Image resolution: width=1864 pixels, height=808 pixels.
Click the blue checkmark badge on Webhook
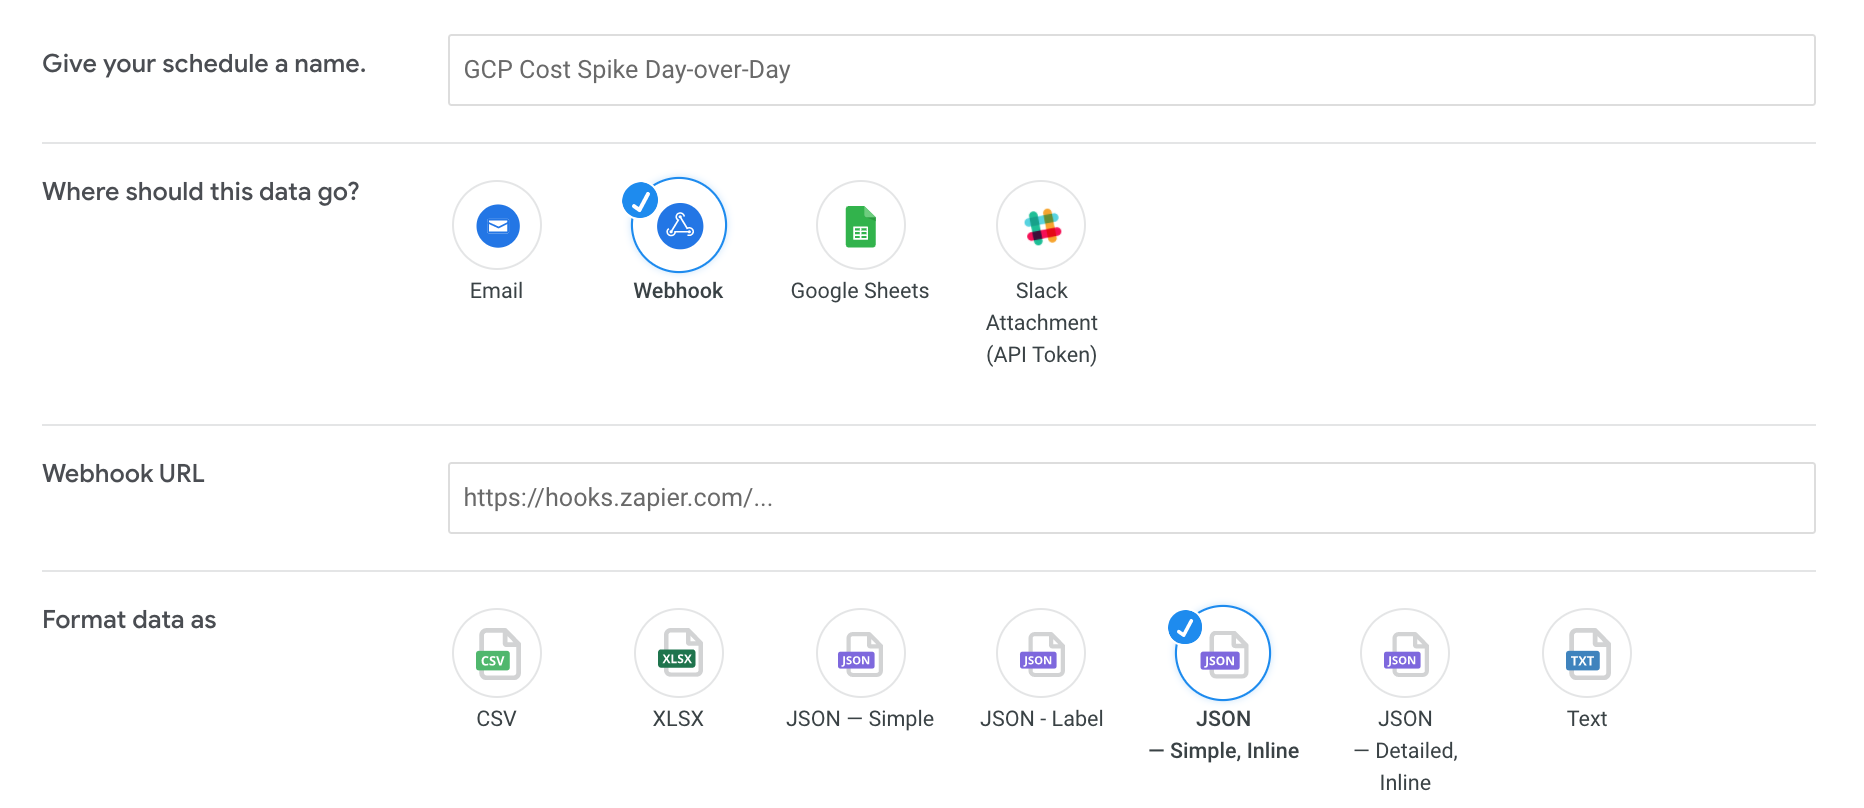pyautogui.click(x=639, y=199)
